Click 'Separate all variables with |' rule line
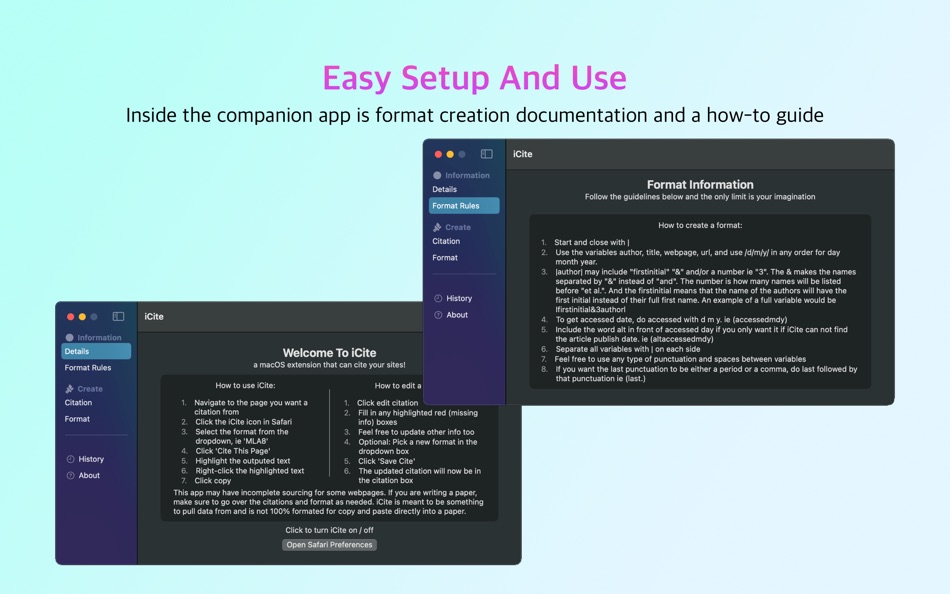The image size is (950, 594). (628, 349)
